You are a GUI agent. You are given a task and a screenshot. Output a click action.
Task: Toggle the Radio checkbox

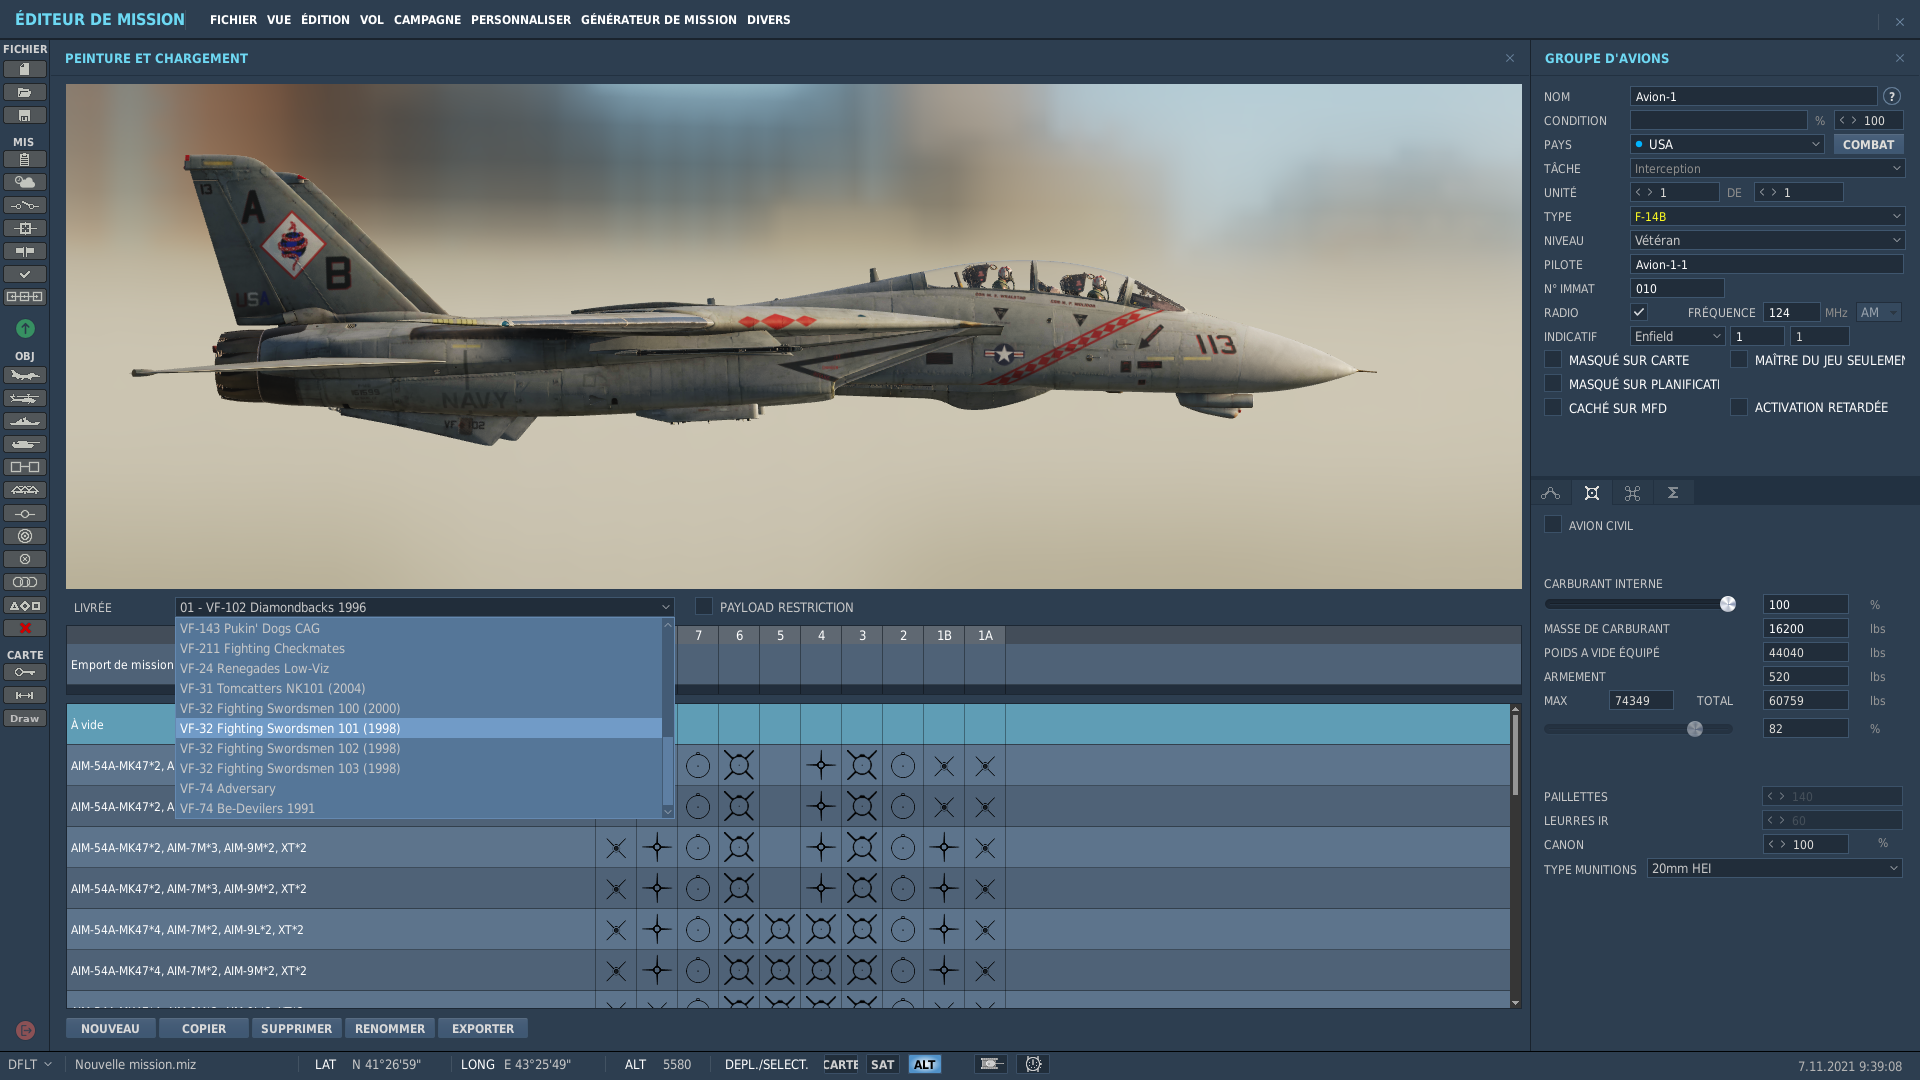tap(1638, 312)
